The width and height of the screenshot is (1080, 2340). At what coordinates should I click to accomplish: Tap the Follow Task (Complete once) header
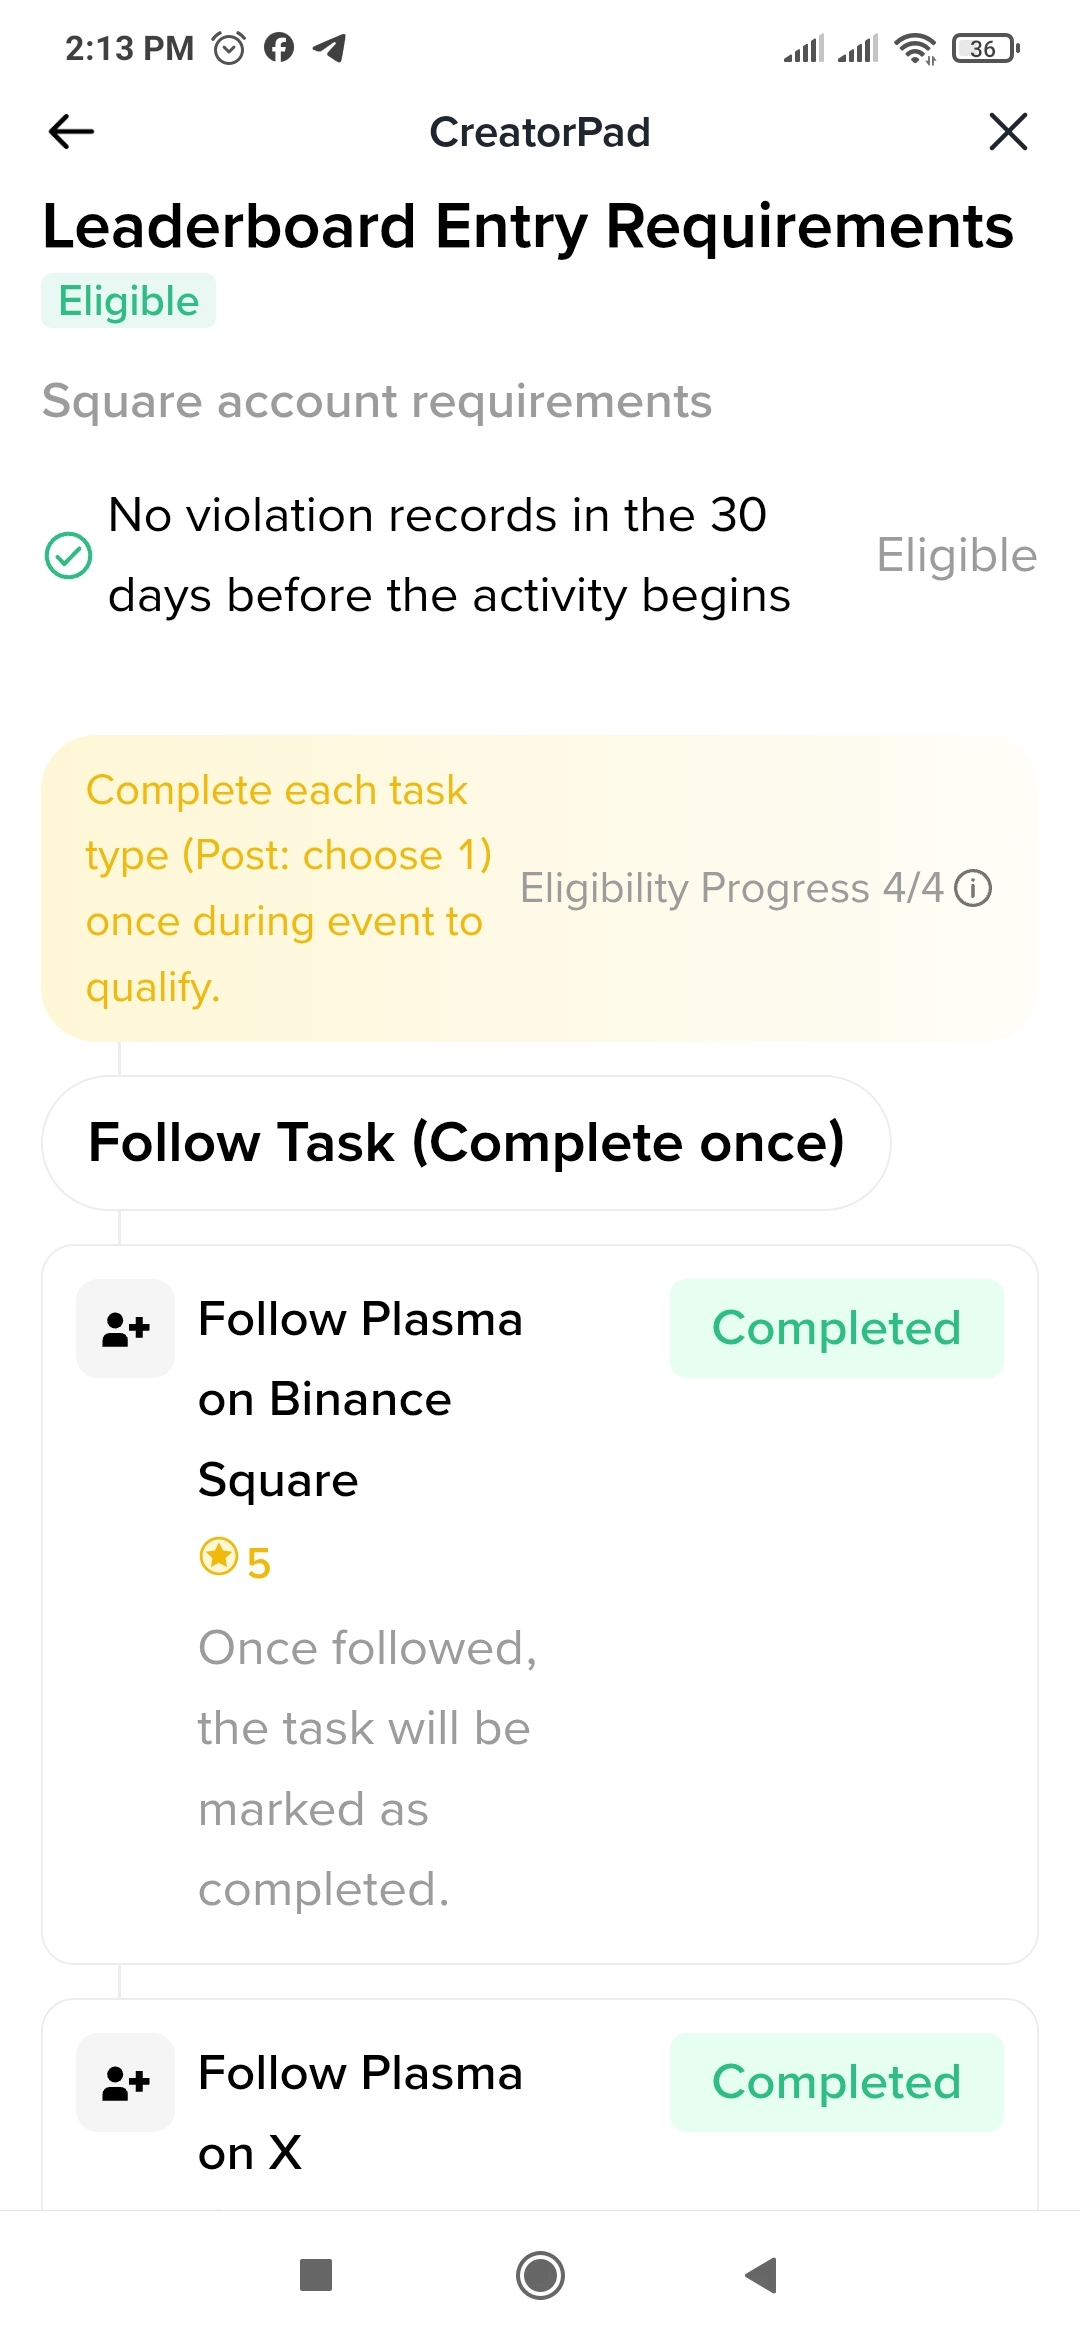tap(466, 1143)
